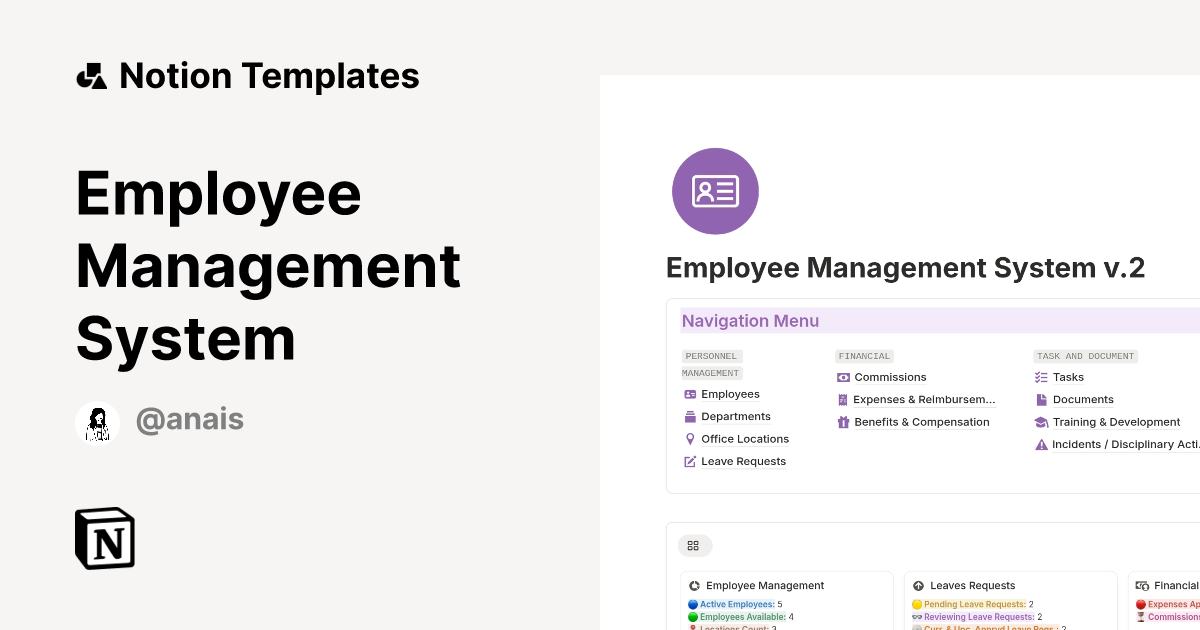1200x630 pixels.
Task: Select the Benefits & Compensation gift icon
Action: (x=842, y=421)
